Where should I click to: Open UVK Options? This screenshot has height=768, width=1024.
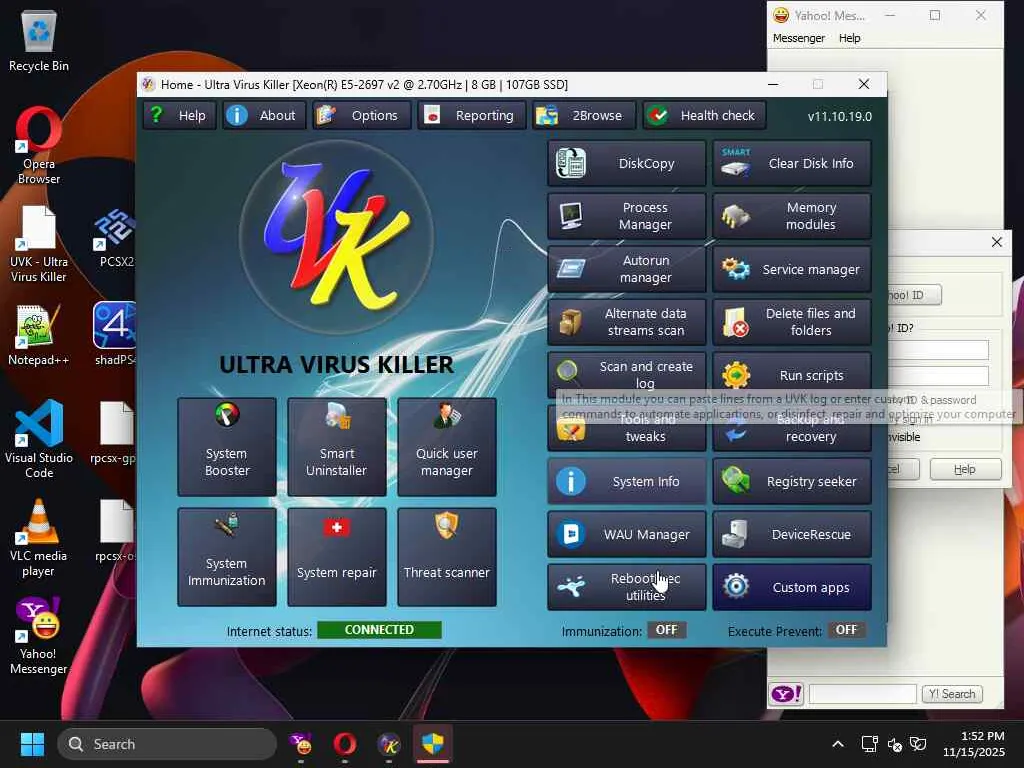pos(361,116)
